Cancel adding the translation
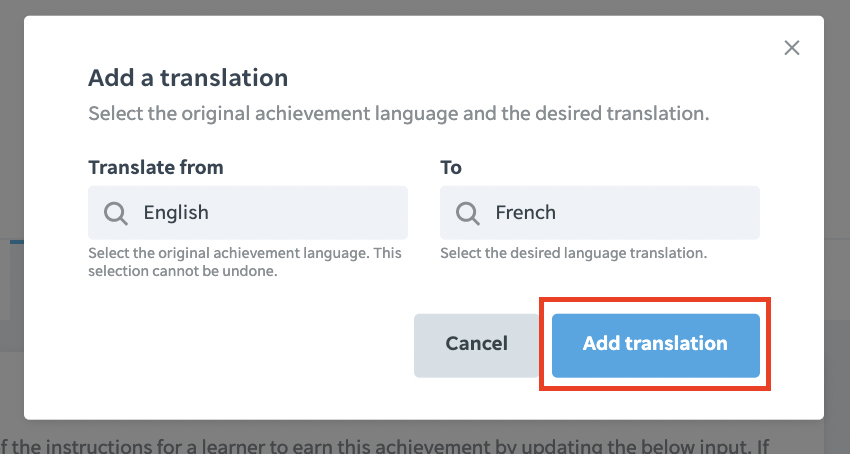850x454 pixels. [x=476, y=345]
